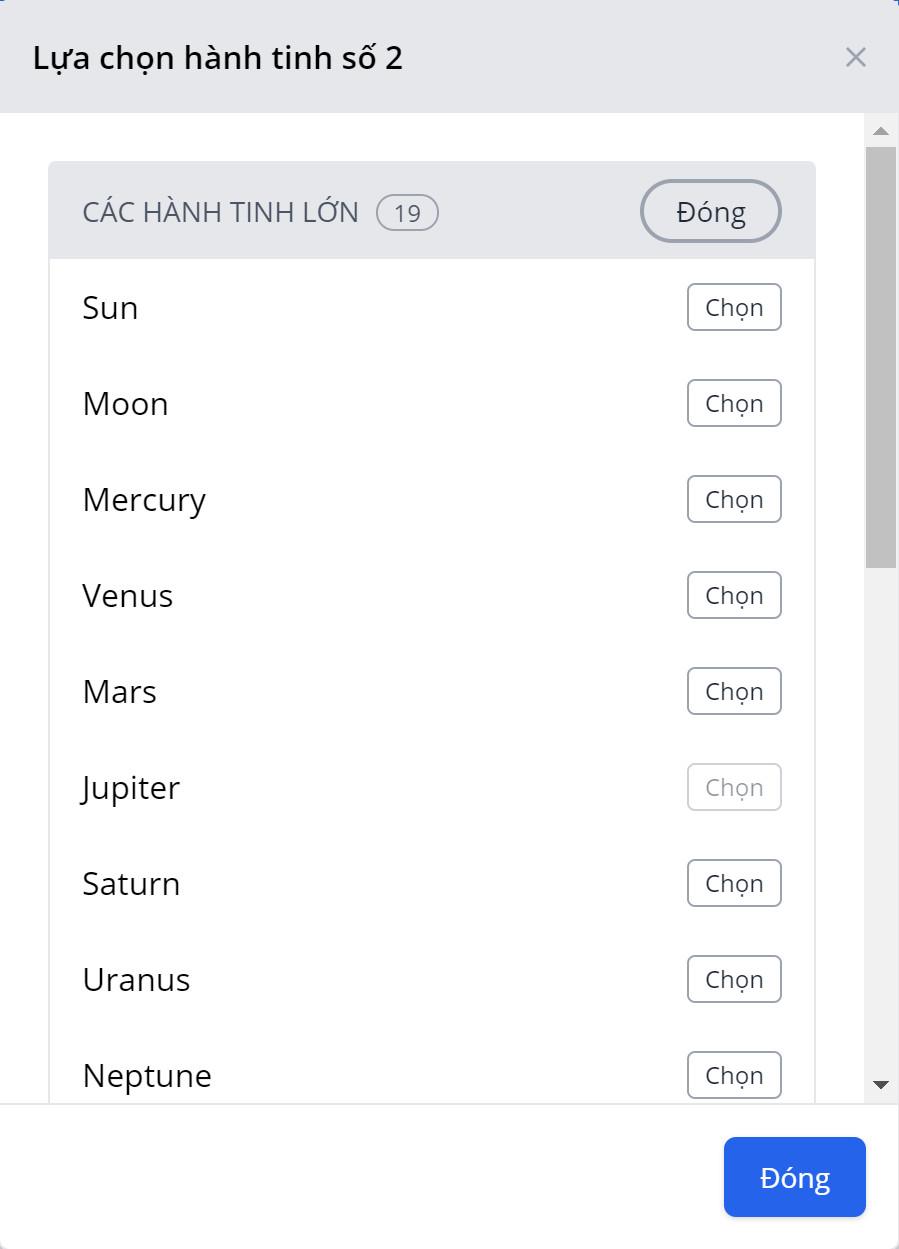Click the Sun row label
Viewport: 899px width, 1249px height.
[110, 307]
